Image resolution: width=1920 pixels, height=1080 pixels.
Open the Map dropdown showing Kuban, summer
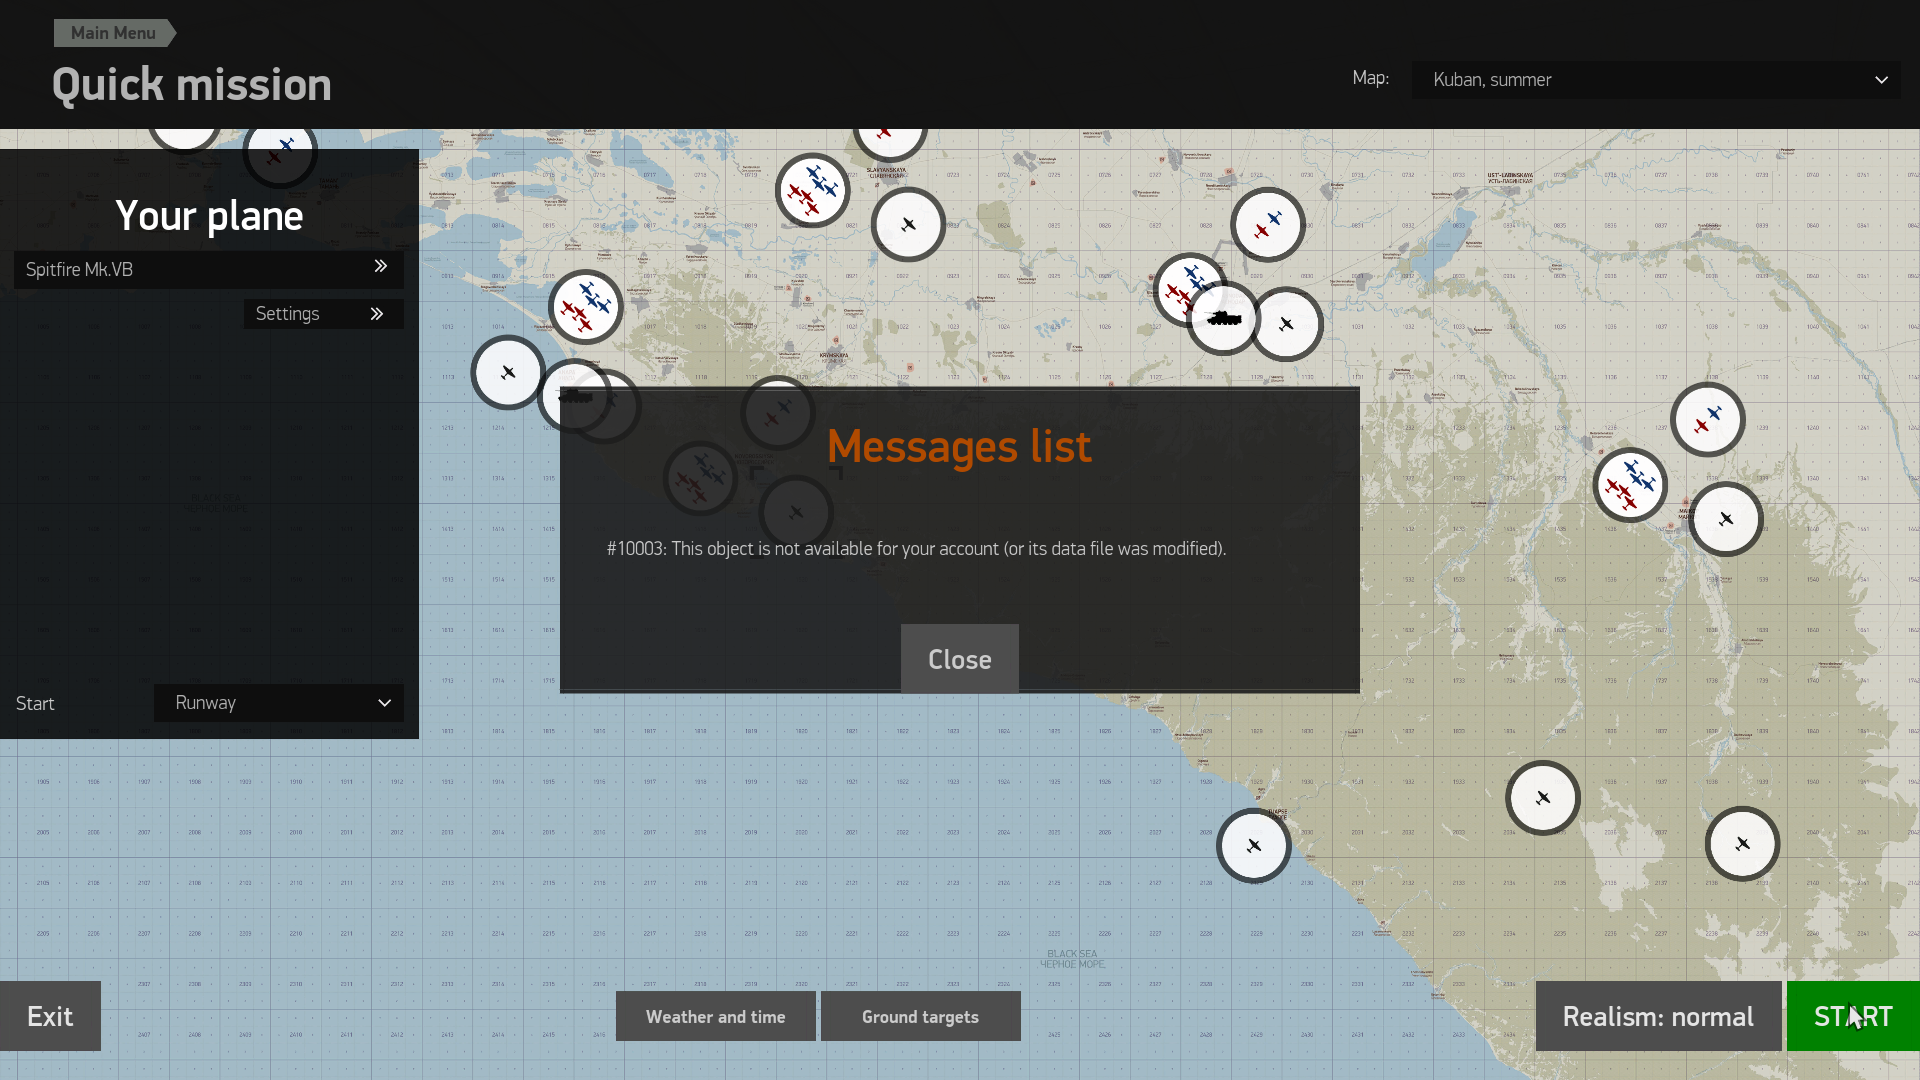click(1655, 80)
